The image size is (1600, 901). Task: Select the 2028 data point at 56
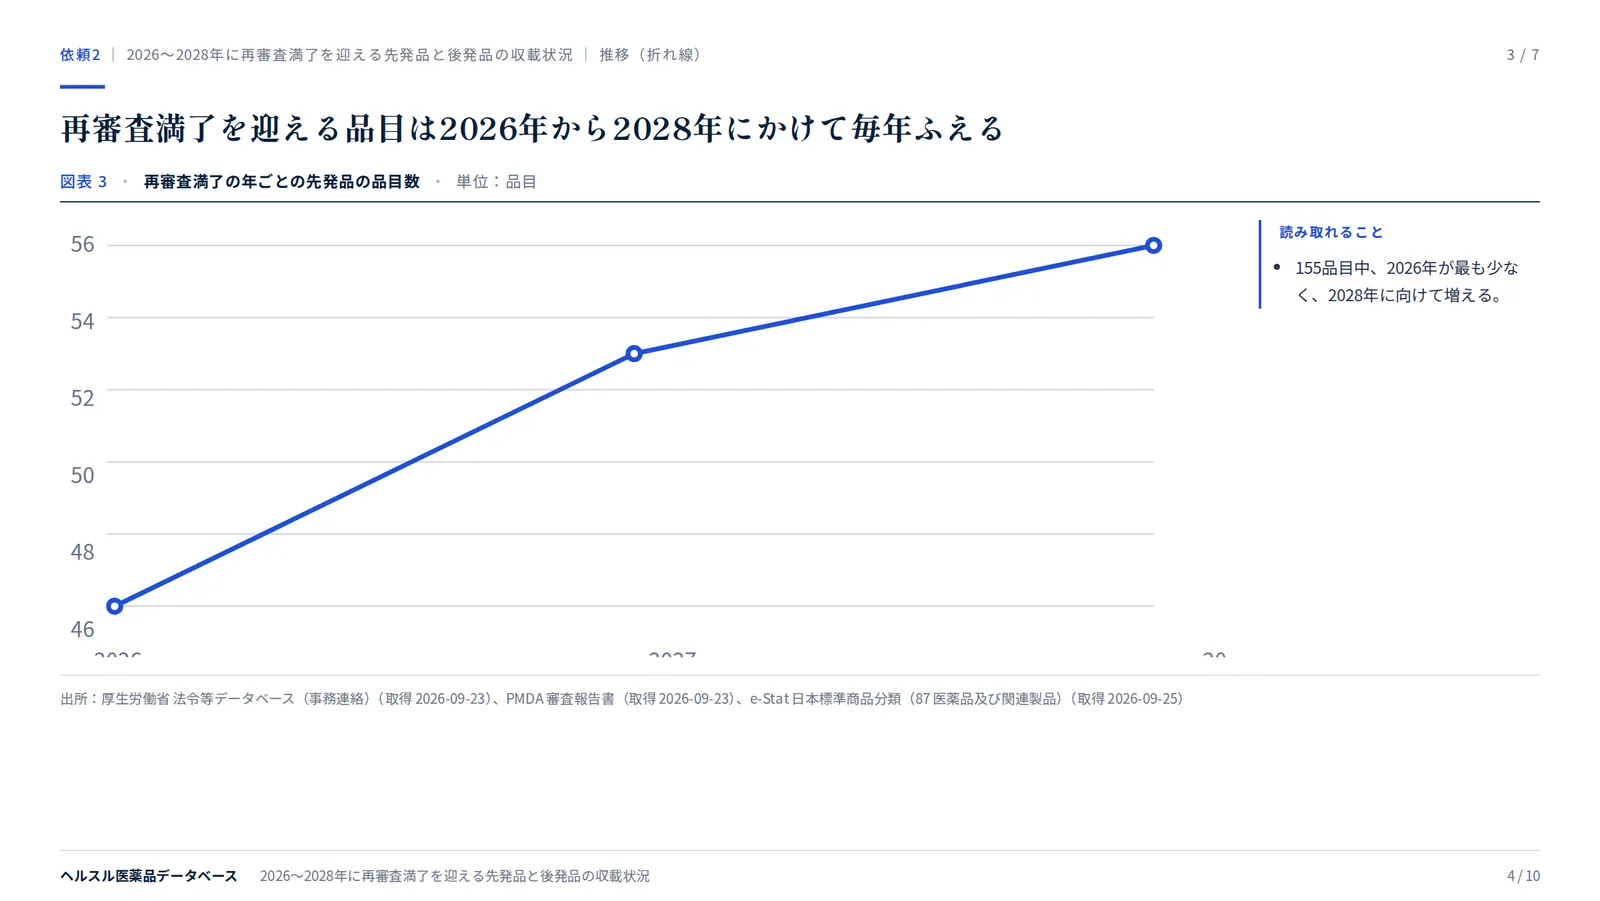click(x=1153, y=245)
